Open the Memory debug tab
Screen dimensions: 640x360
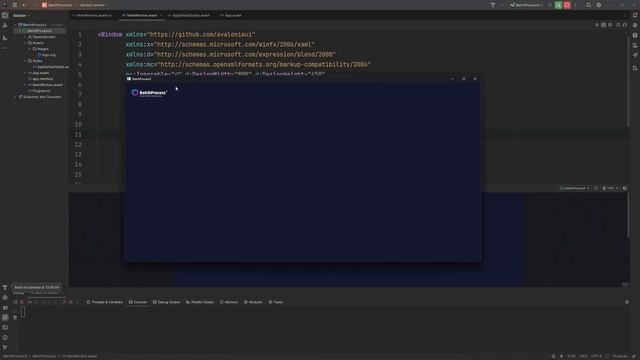point(229,302)
